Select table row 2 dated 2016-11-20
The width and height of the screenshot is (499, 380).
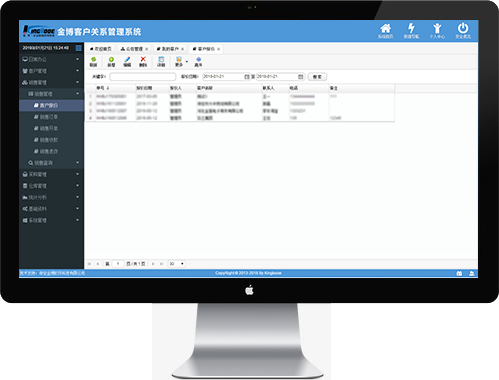point(240,104)
